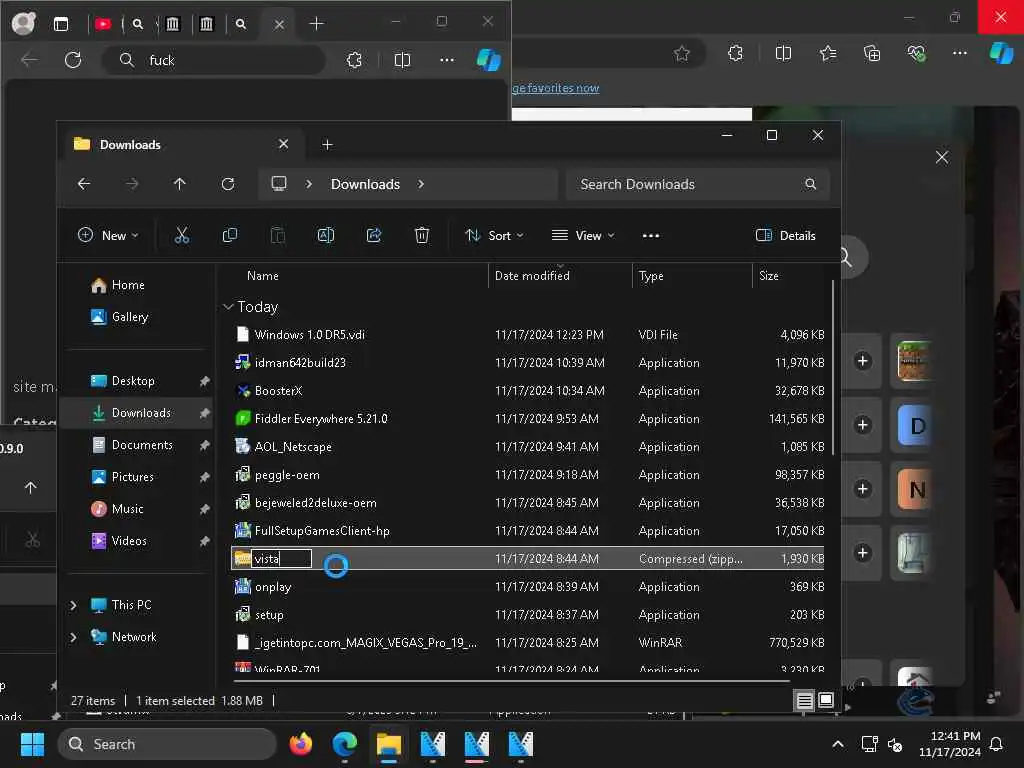Select Home in navigation pane
Image resolution: width=1024 pixels, height=768 pixels.
coord(128,285)
